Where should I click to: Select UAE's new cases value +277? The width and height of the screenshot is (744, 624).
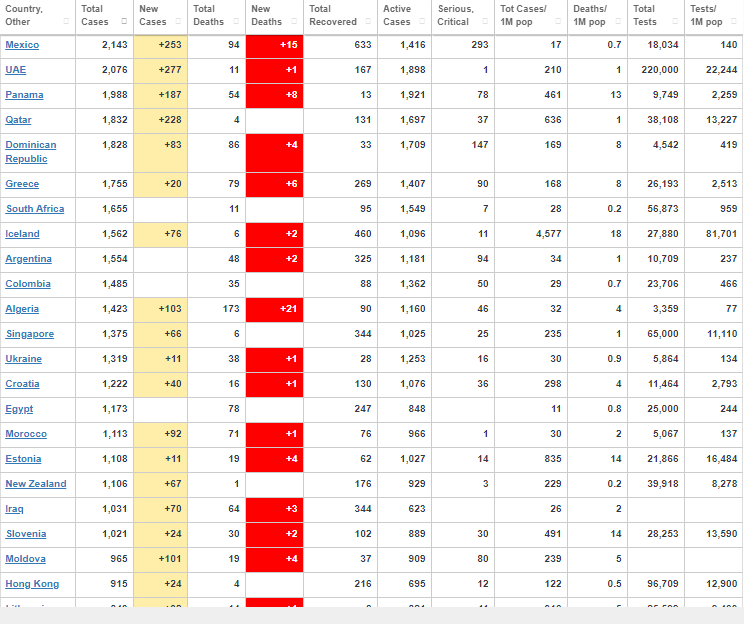pyautogui.click(x=170, y=70)
